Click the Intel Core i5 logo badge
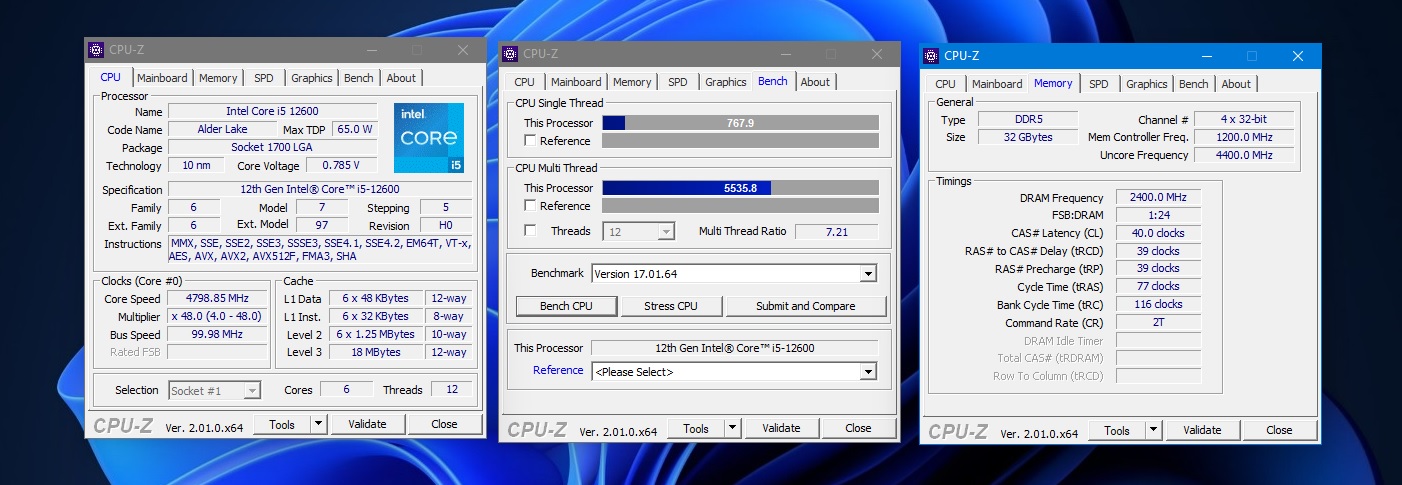The image size is (1402, 485). [429, 137]
